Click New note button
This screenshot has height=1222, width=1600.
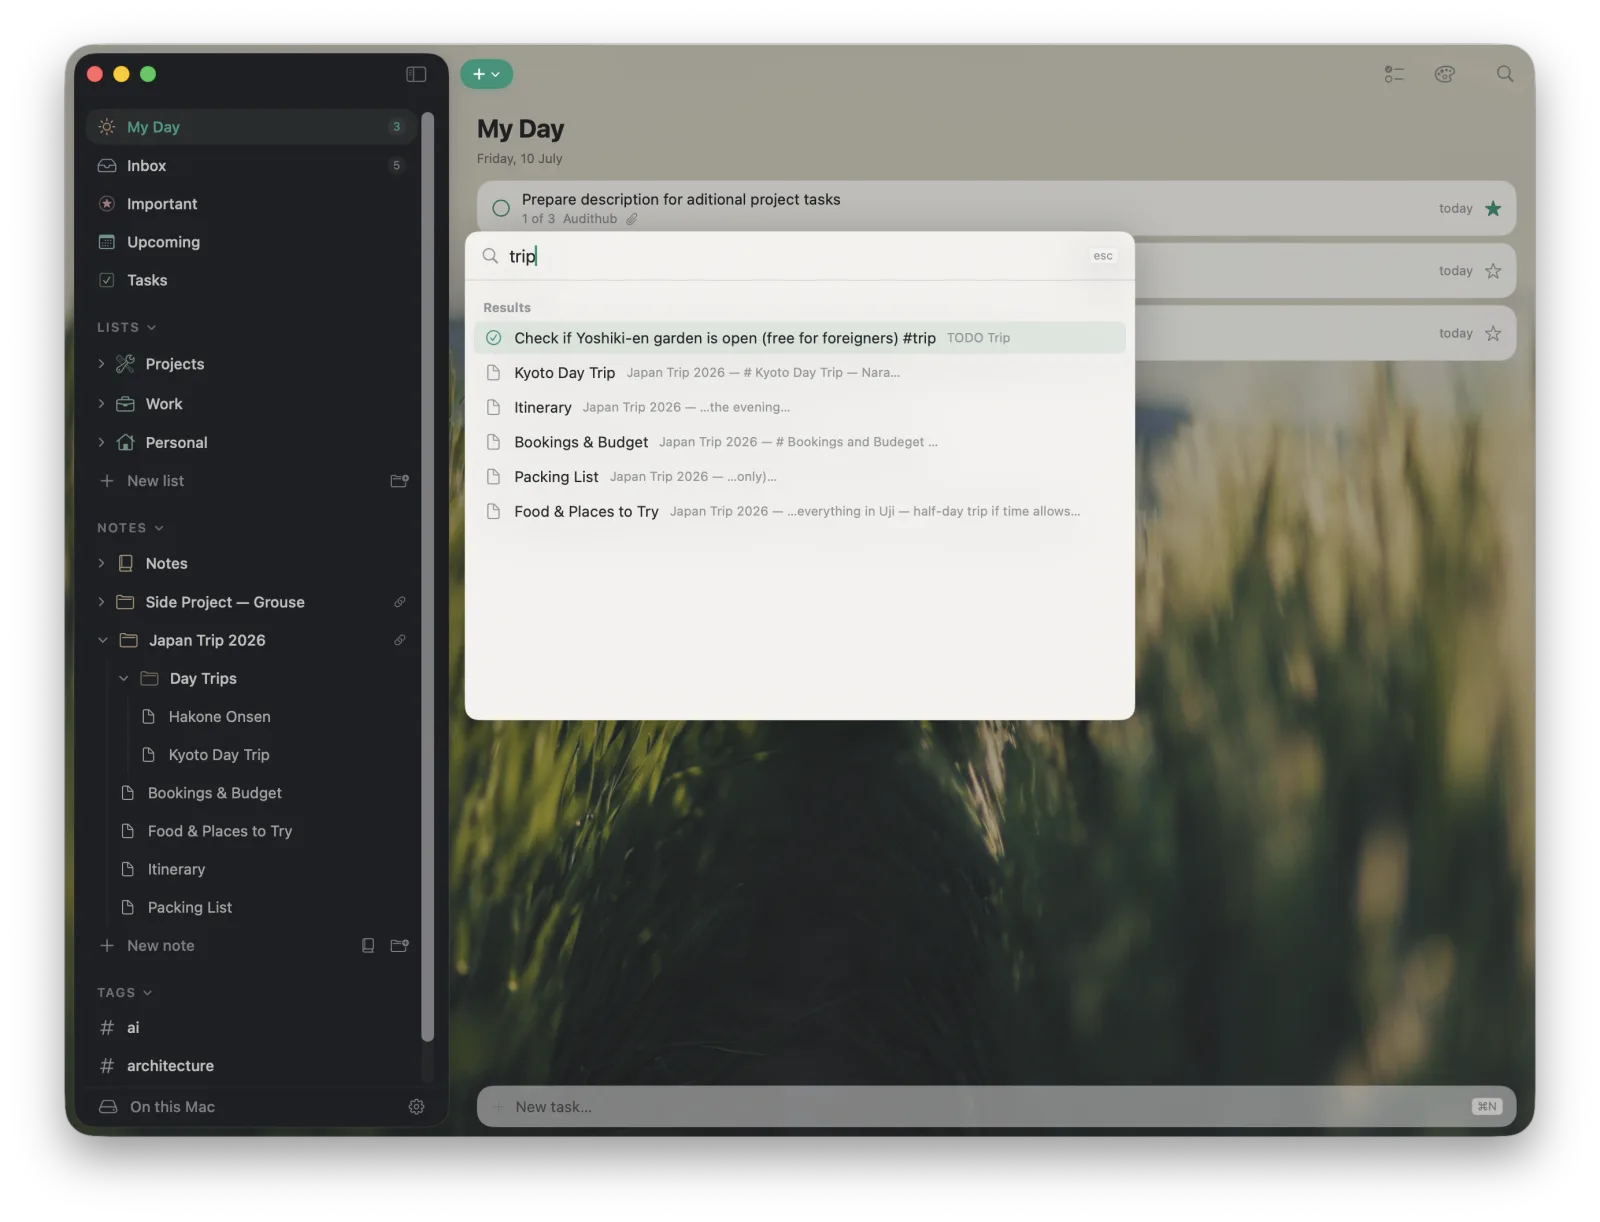click(160, 946)
